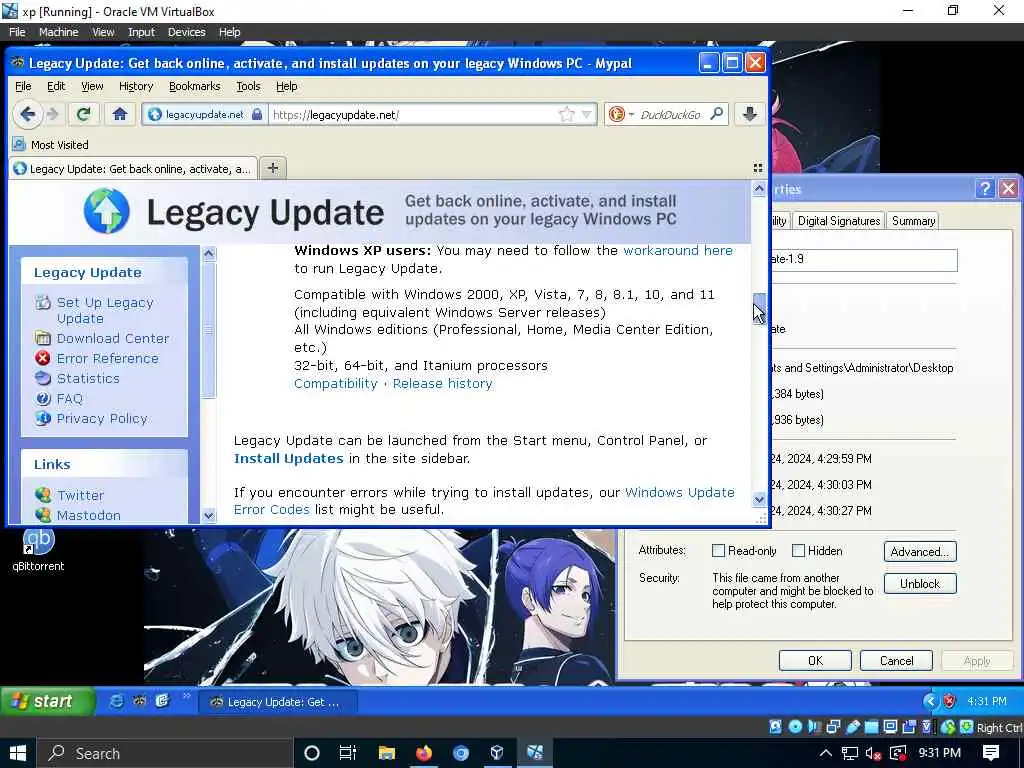Open the downloads arrow button in Mypal
This screenshot has height=768, width=1024.
[750, 114]
